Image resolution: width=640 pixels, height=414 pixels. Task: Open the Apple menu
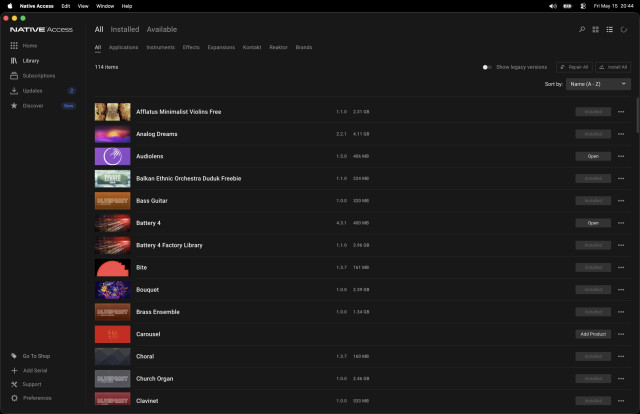10,6
